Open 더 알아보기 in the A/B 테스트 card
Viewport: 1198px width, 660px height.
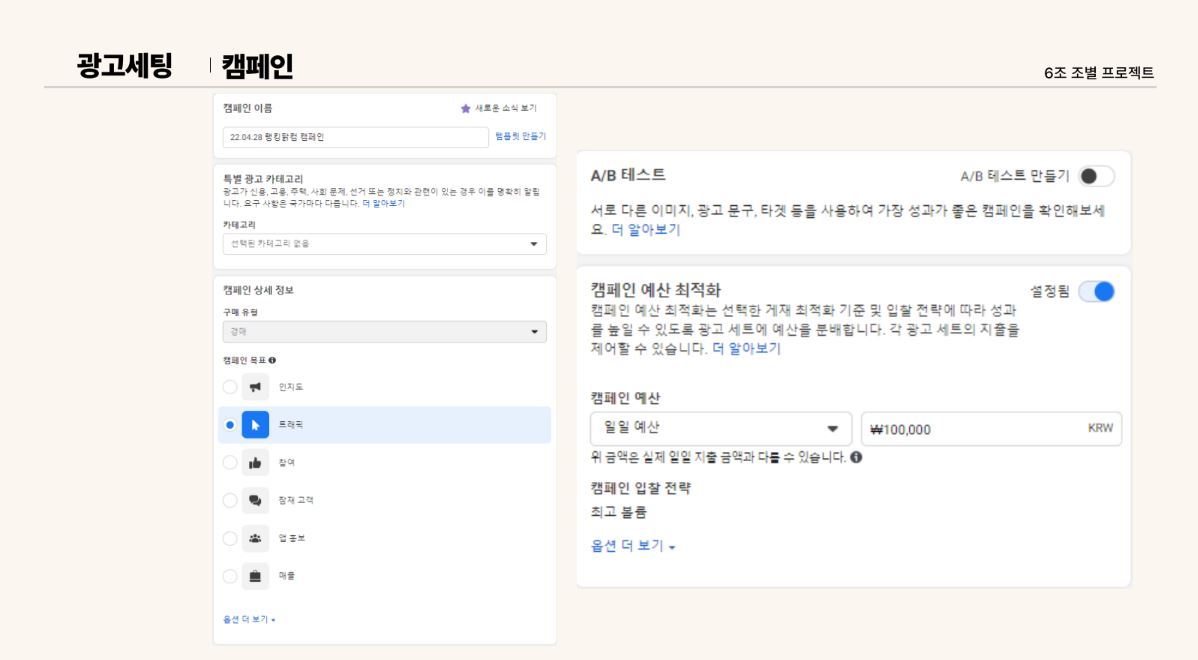click(646, 229)
